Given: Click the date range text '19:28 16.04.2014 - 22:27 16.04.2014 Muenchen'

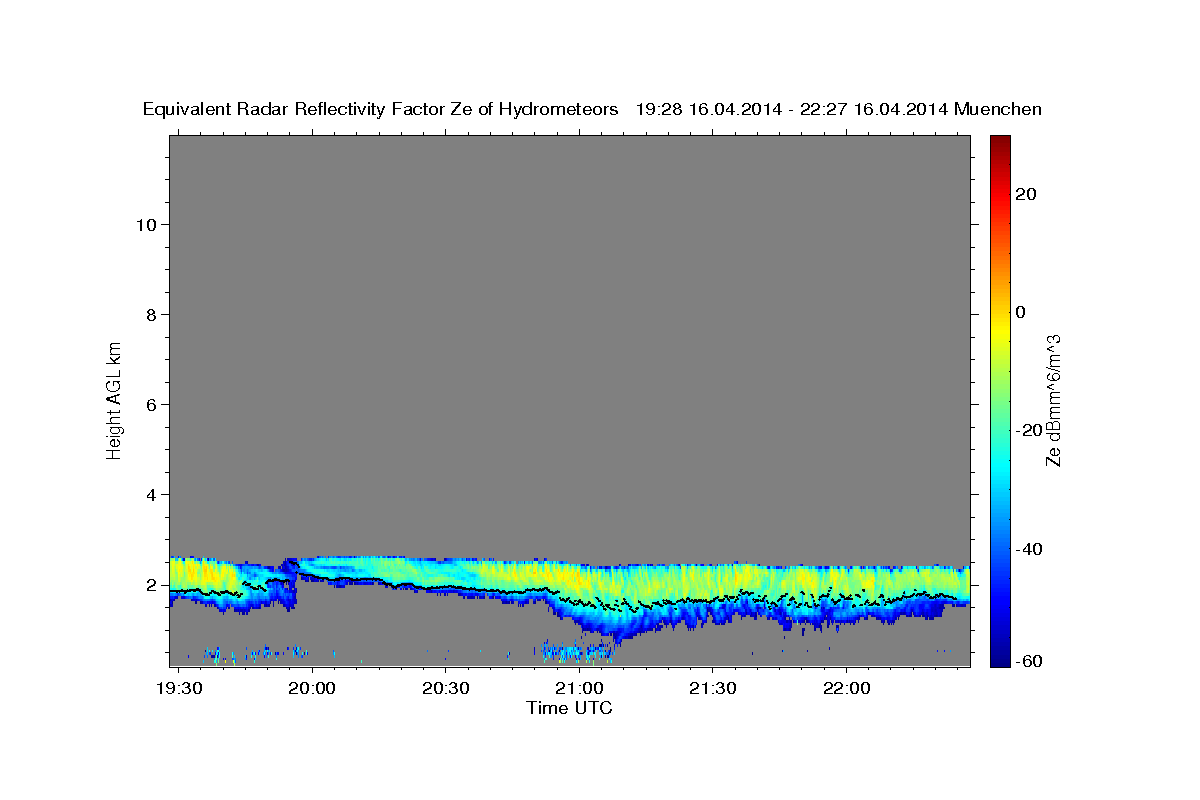Looking at the screenshot, I should click(838, 110).
